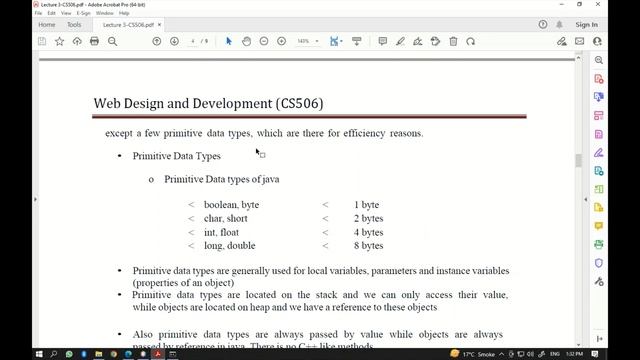Open the notifications bell
Viewport: 640px width, 360px height.
click(559, 24)
